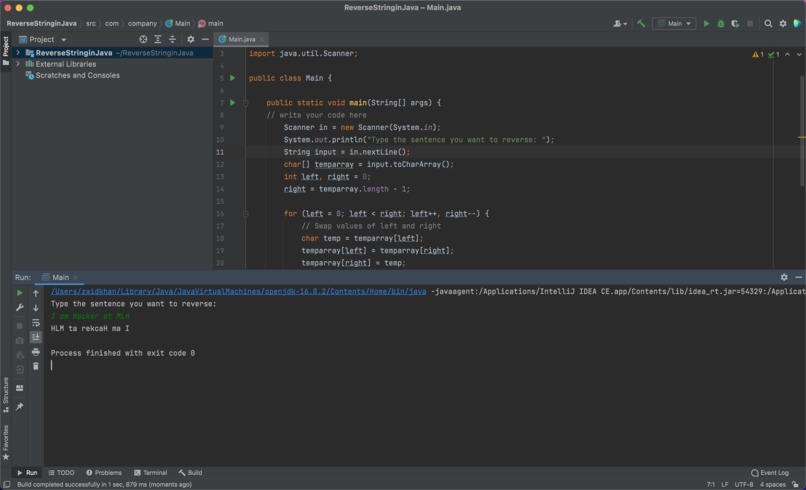Click the green typo check indicator
Viewport: 806px width, 490px height.
(774, 54)
